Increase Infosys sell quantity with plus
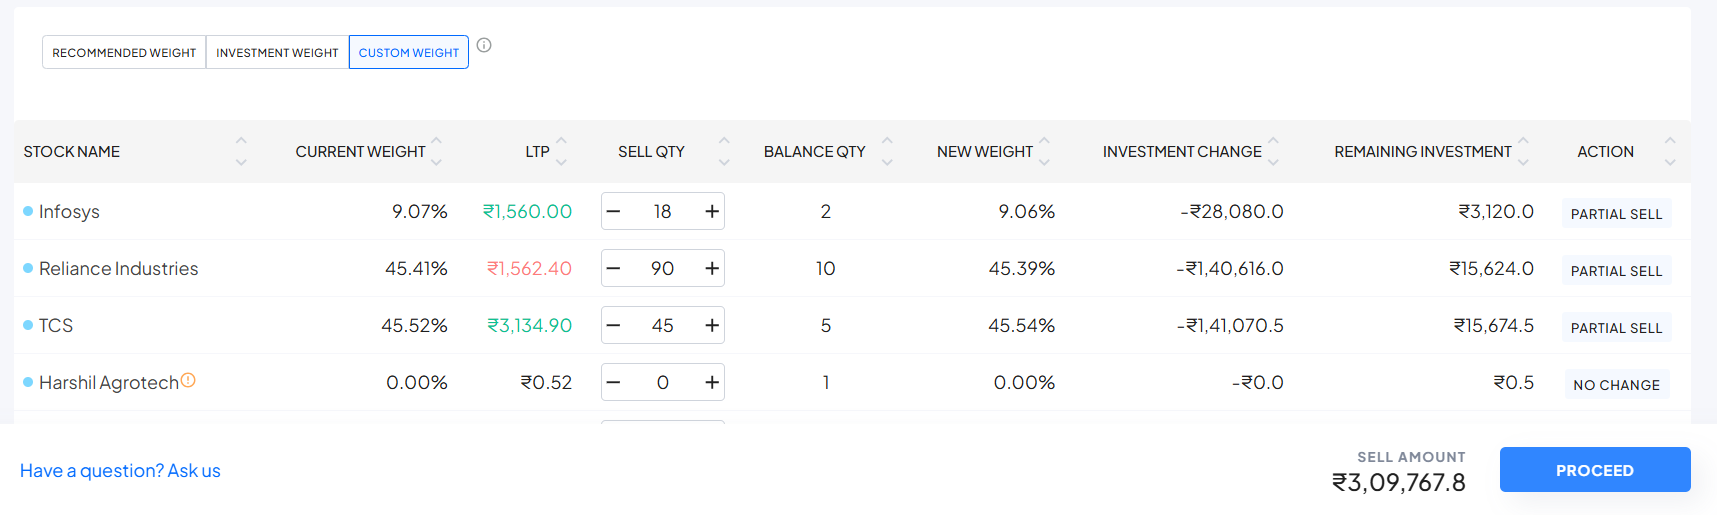 (x=712, y=211)
